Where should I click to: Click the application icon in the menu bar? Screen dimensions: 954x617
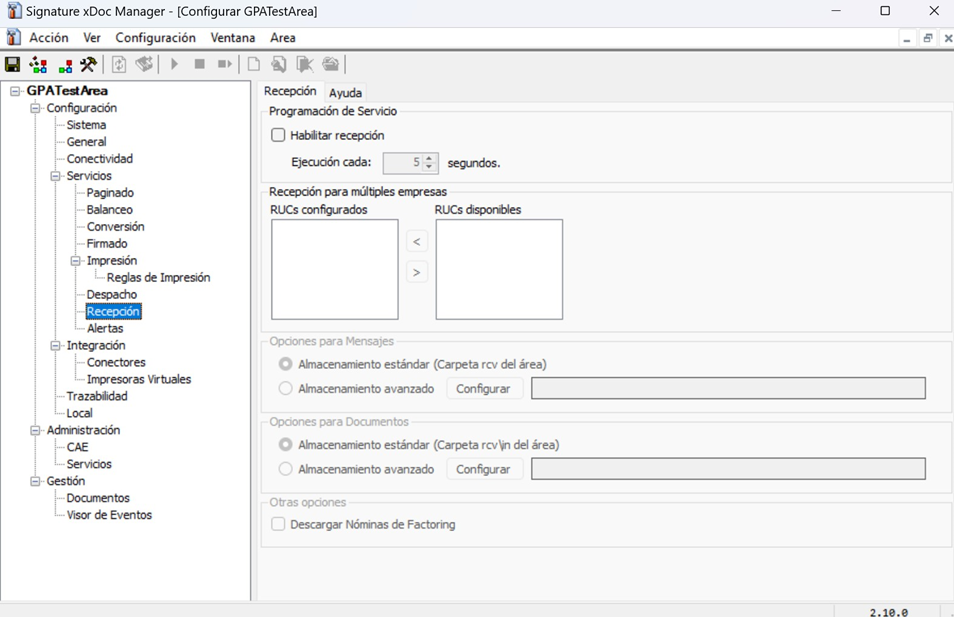click(13, 37)
